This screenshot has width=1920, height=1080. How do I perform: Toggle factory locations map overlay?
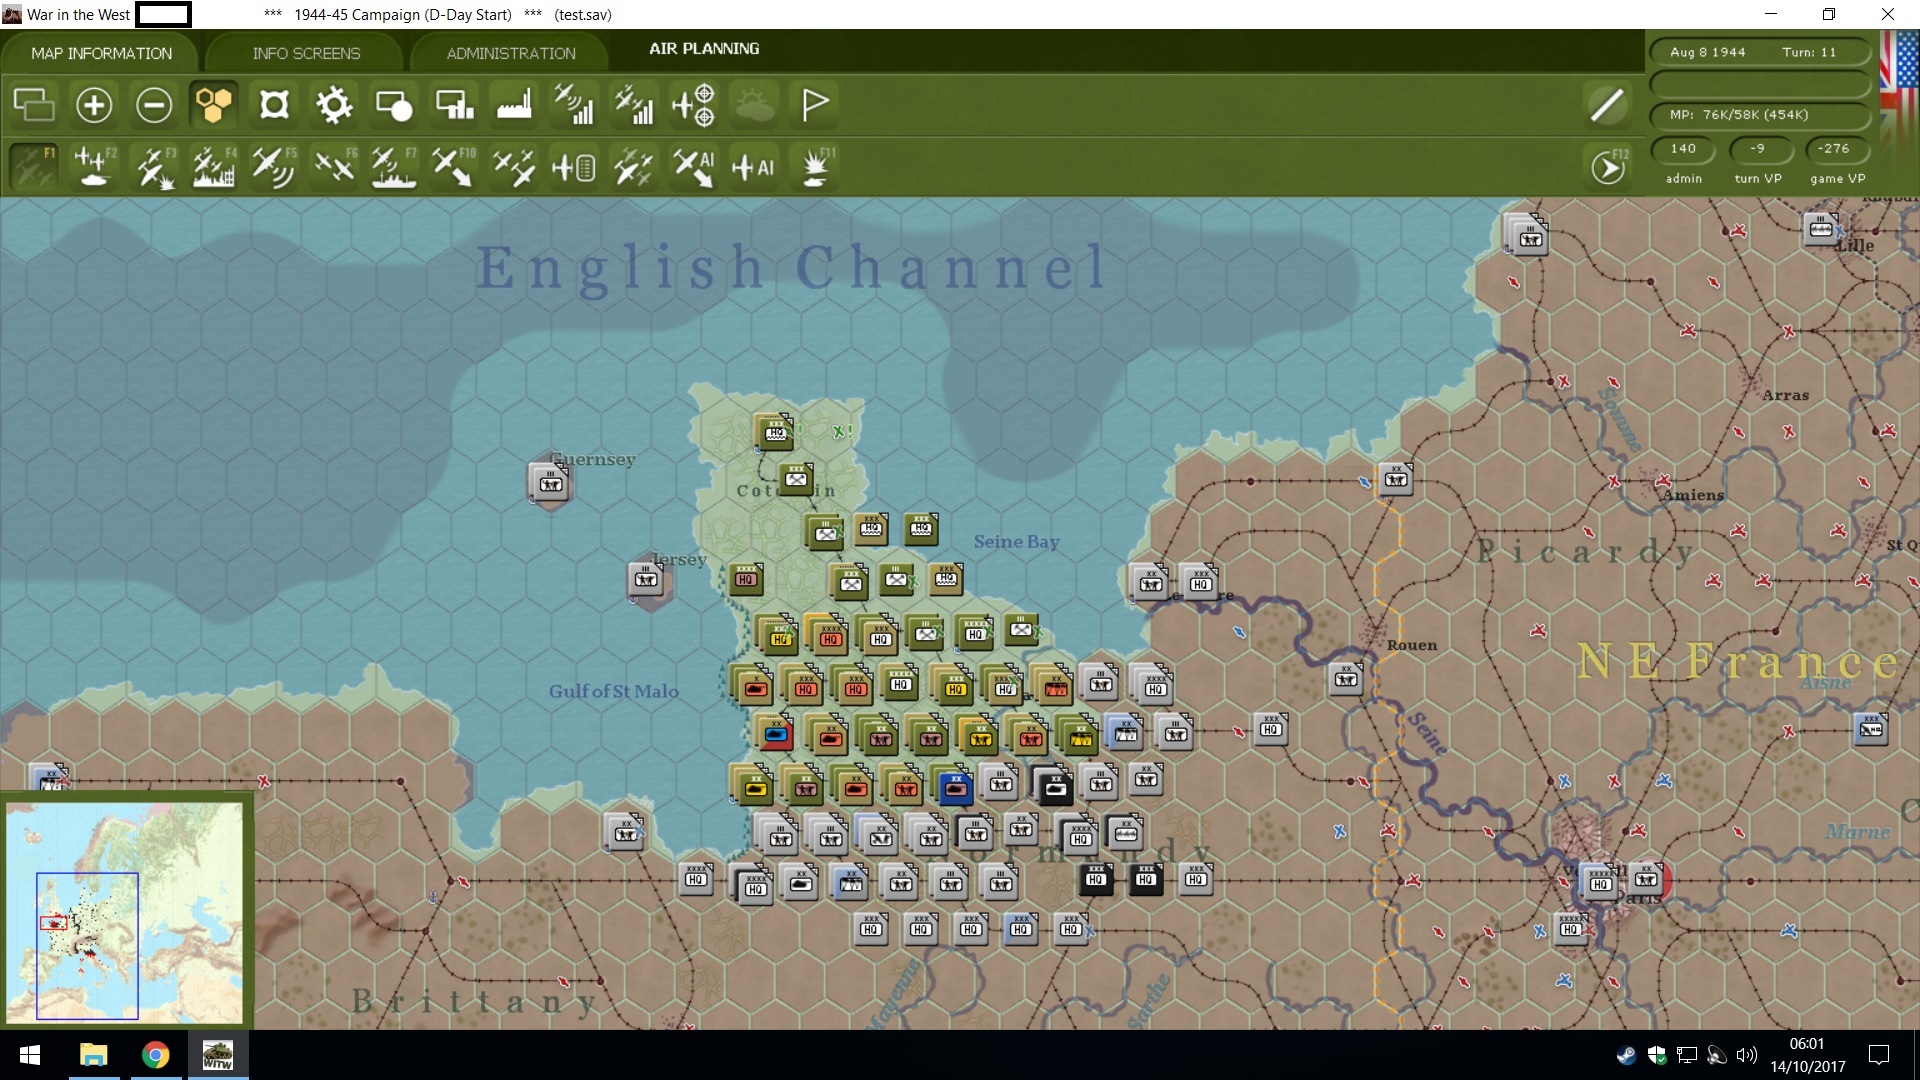pyautogui.click(x=514, y=105)
